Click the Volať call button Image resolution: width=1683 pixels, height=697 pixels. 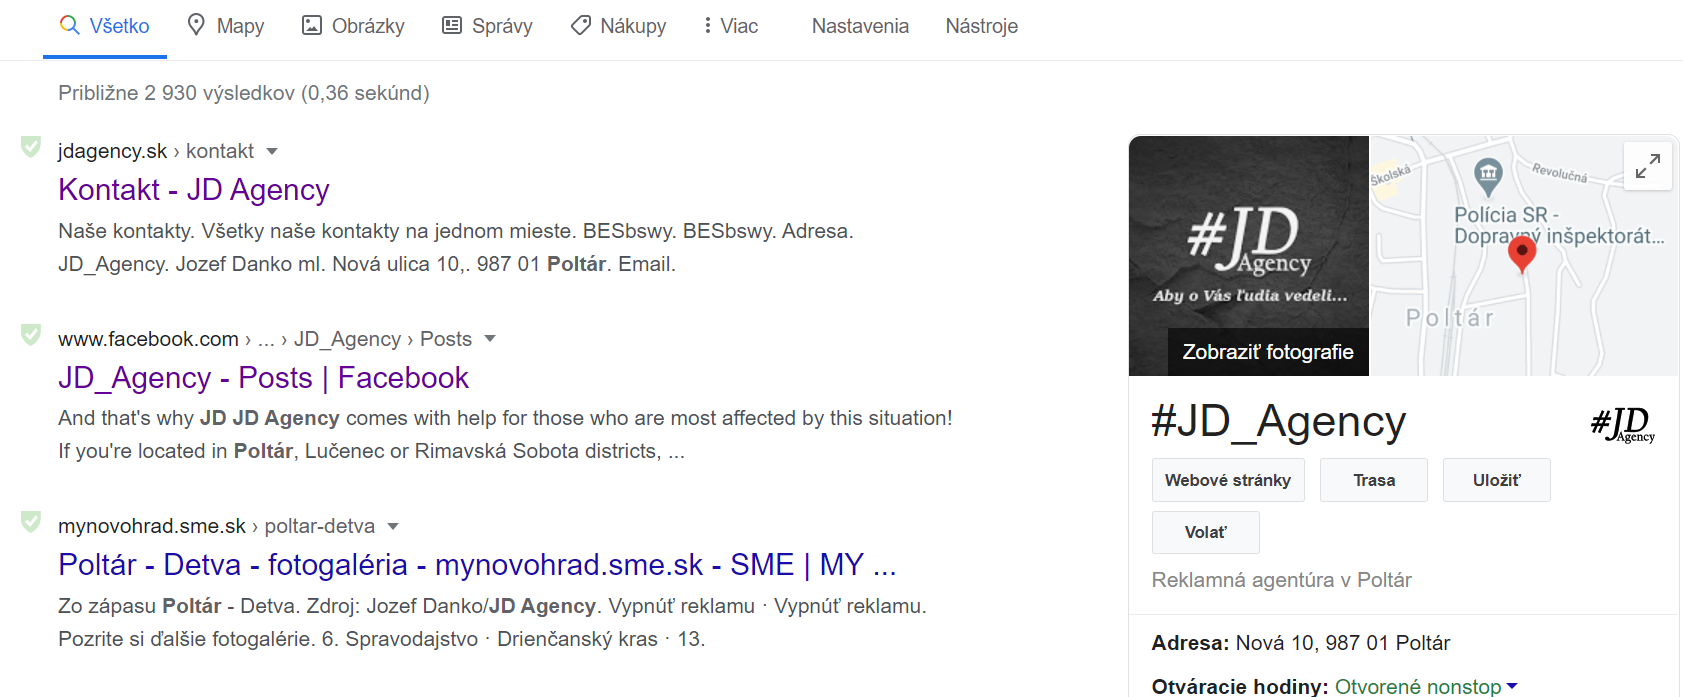(x=1206, y=532)
